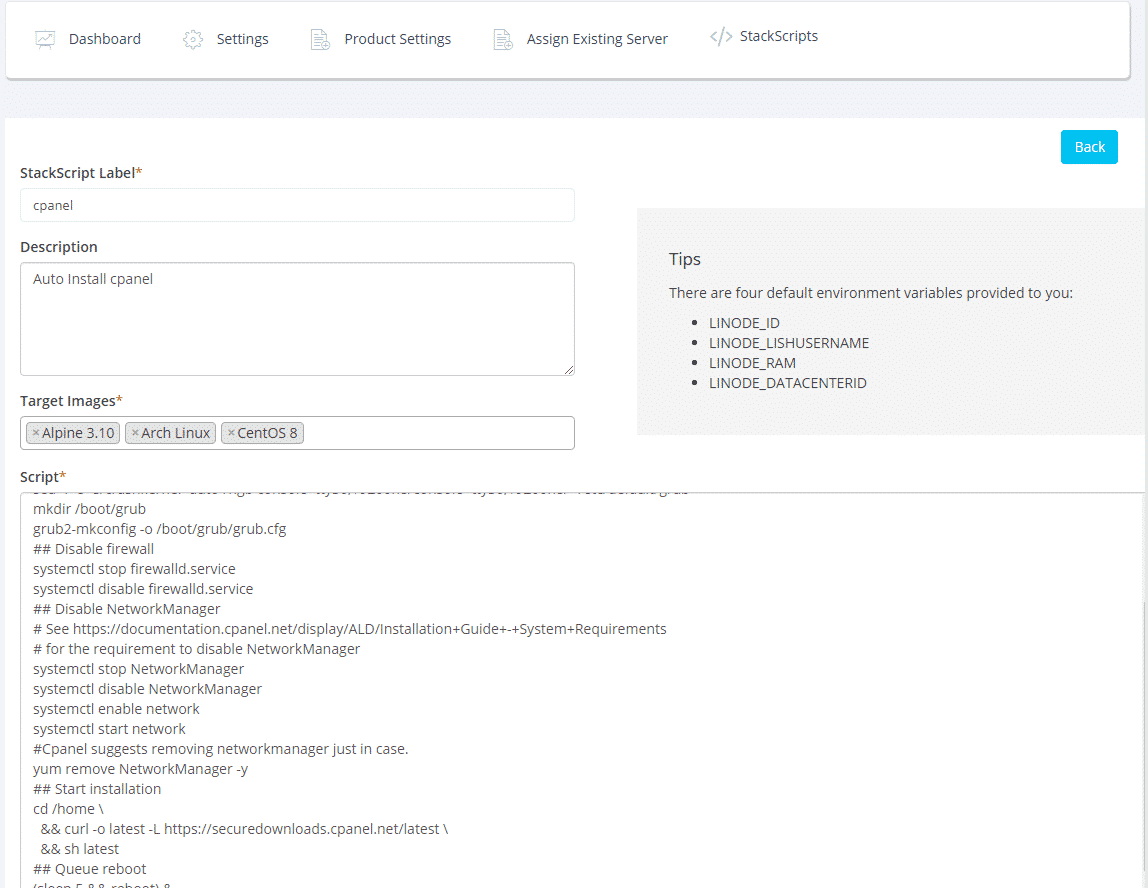Screen dimensions: 1148x888
Task: Click the Dashboard chart icon
Action: point(45,40)
